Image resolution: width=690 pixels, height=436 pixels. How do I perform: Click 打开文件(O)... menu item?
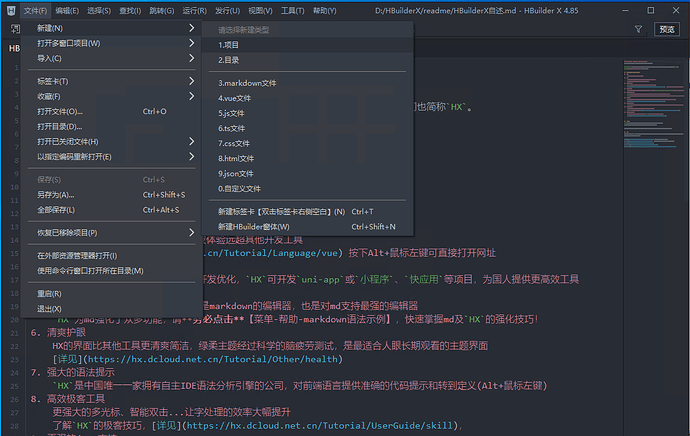tap(60, 112)
